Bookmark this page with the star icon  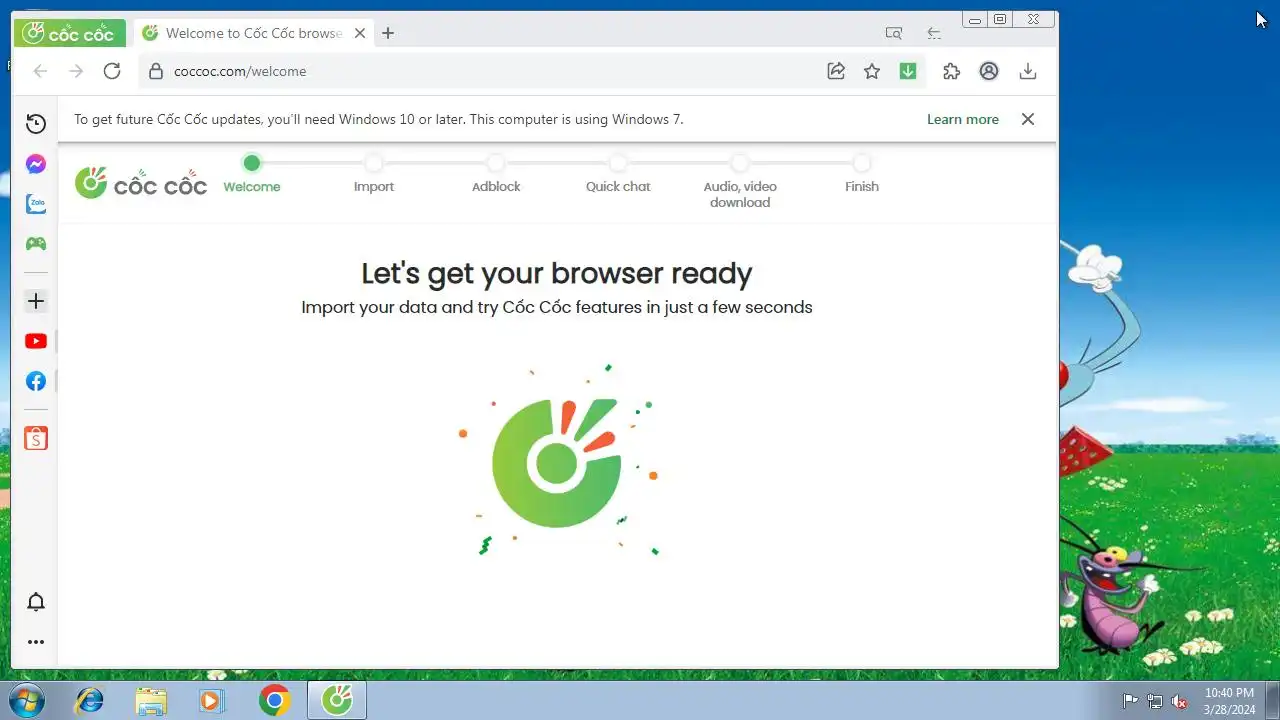tap(872, 71)
